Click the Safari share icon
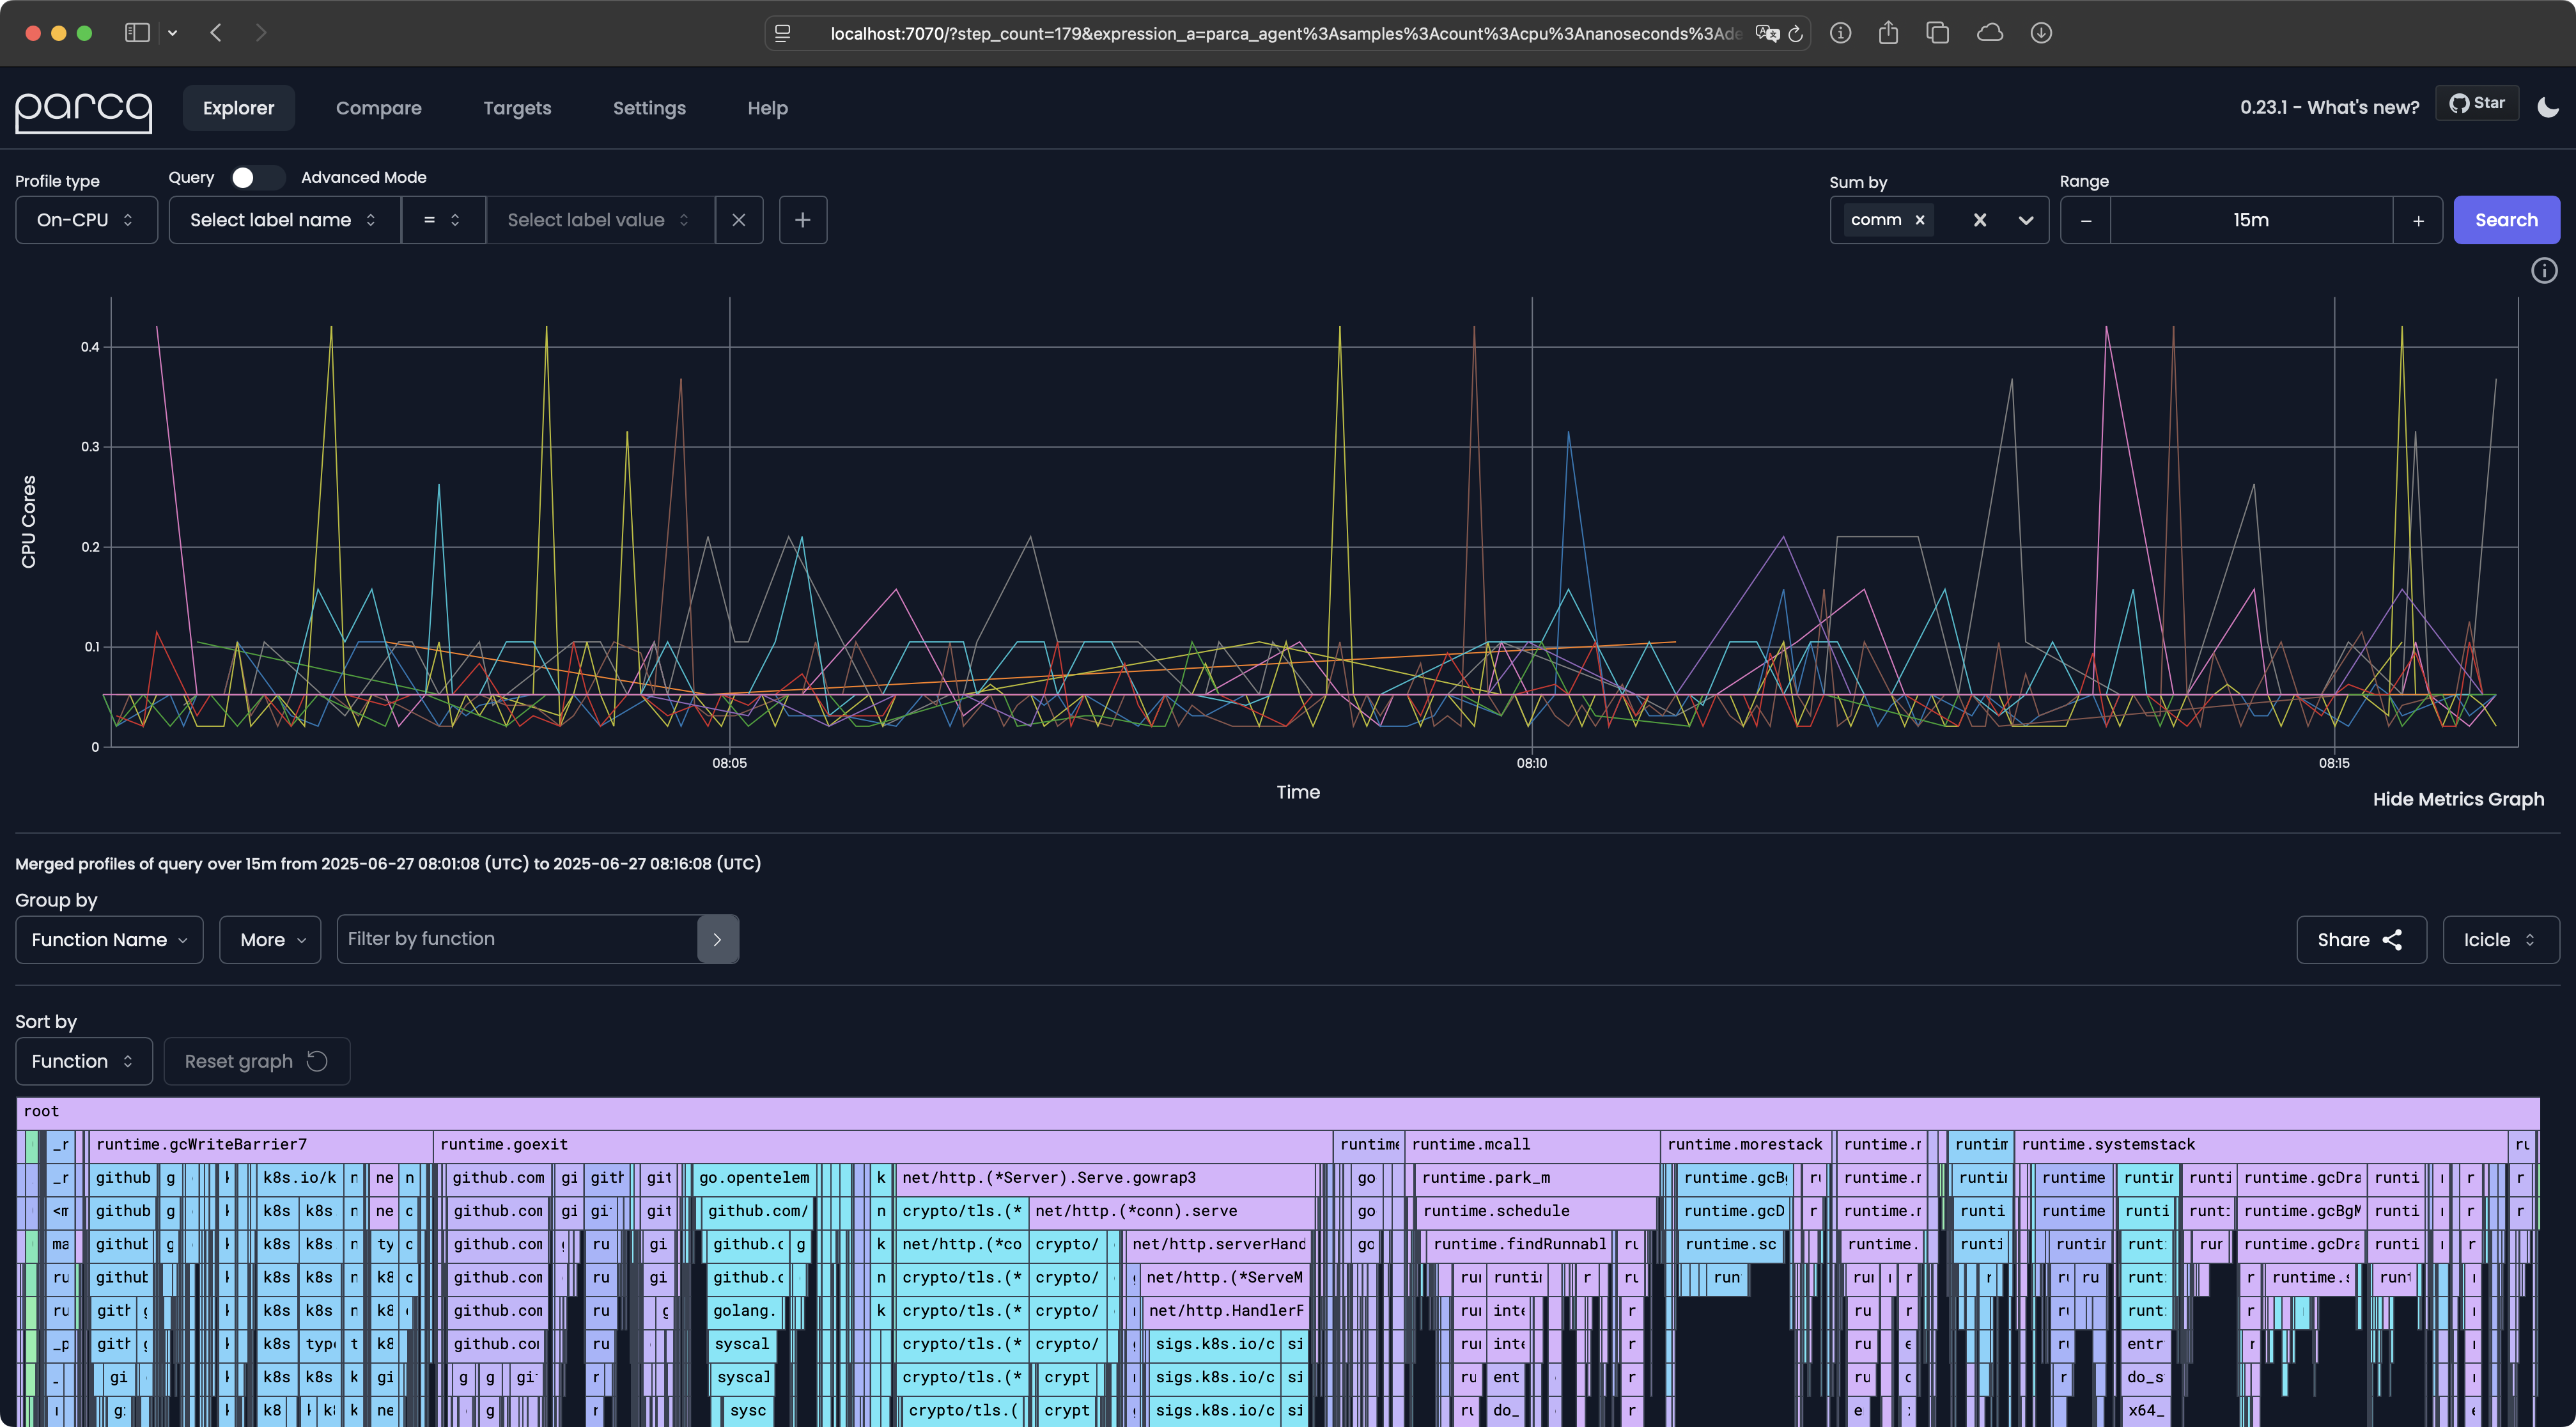The height and width of the screenshot is (1427, 2576). (1888, 33)
